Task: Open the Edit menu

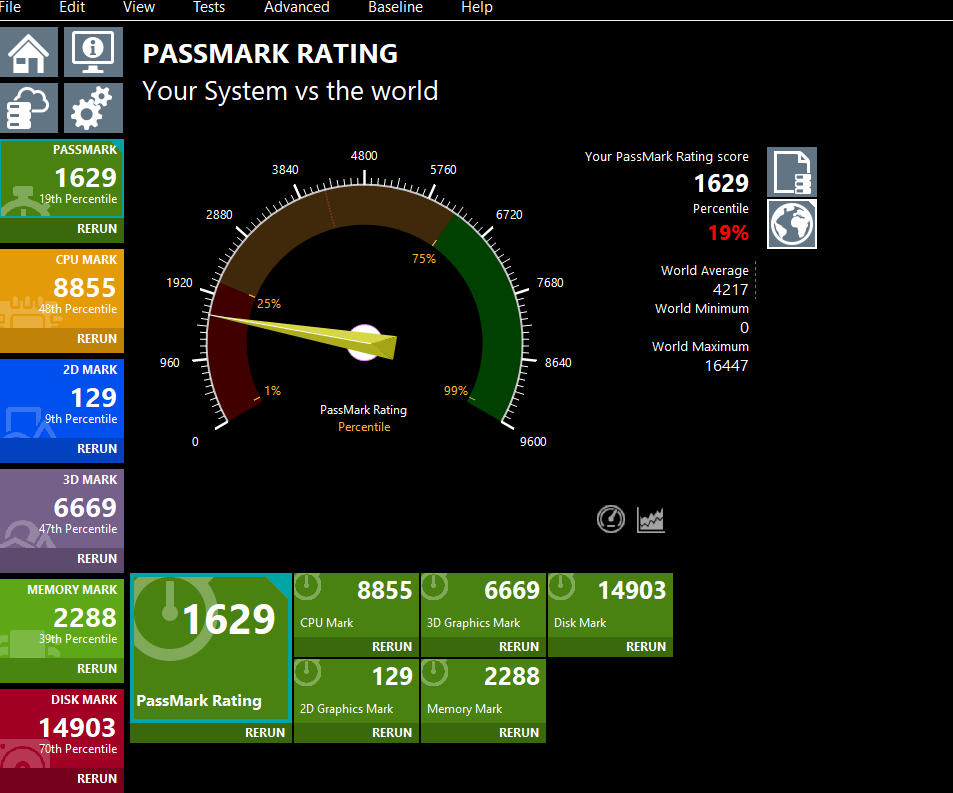Action: pyautogui.click(x=72, y=7)
